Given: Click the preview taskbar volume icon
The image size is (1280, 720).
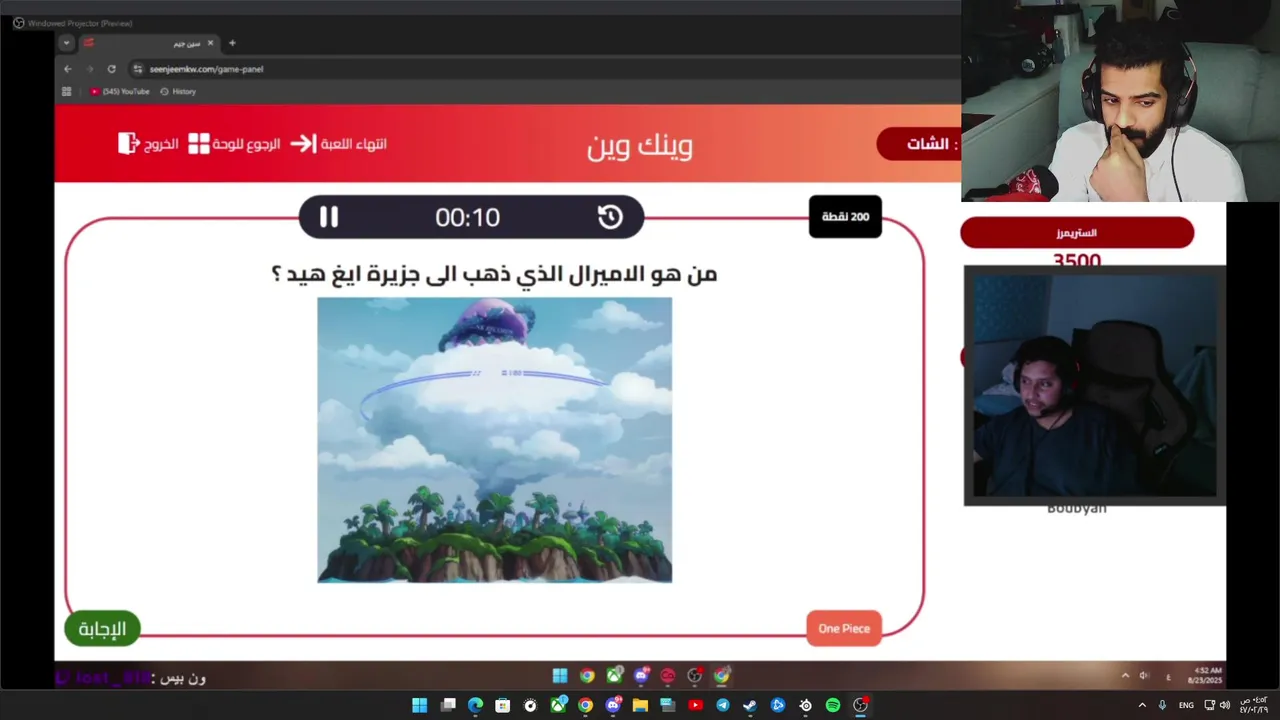Looking at the screenshot, I should (x=1145, y=675).
